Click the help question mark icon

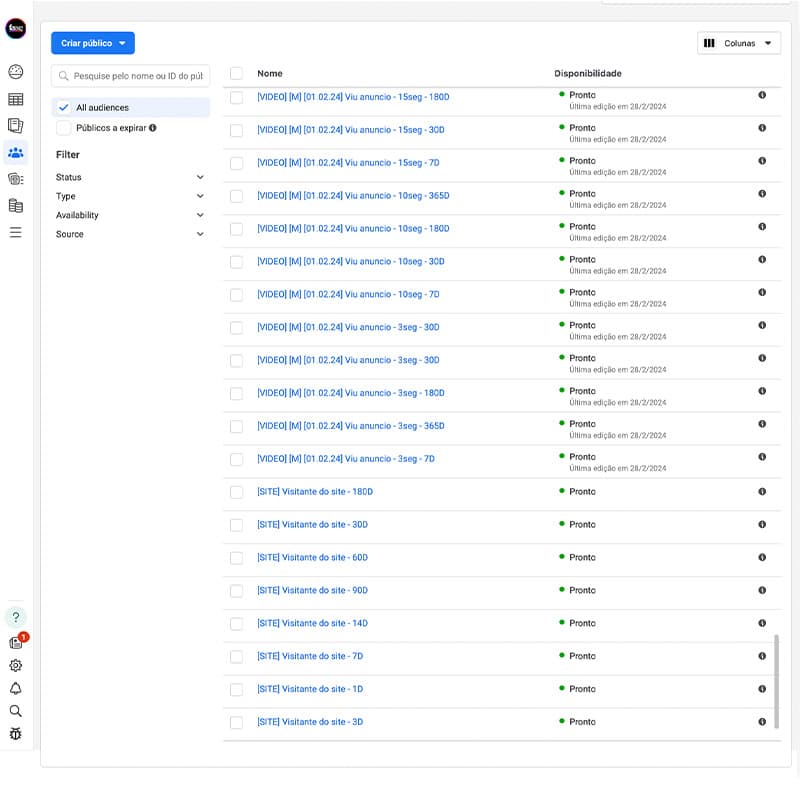[x=15, y=617]
